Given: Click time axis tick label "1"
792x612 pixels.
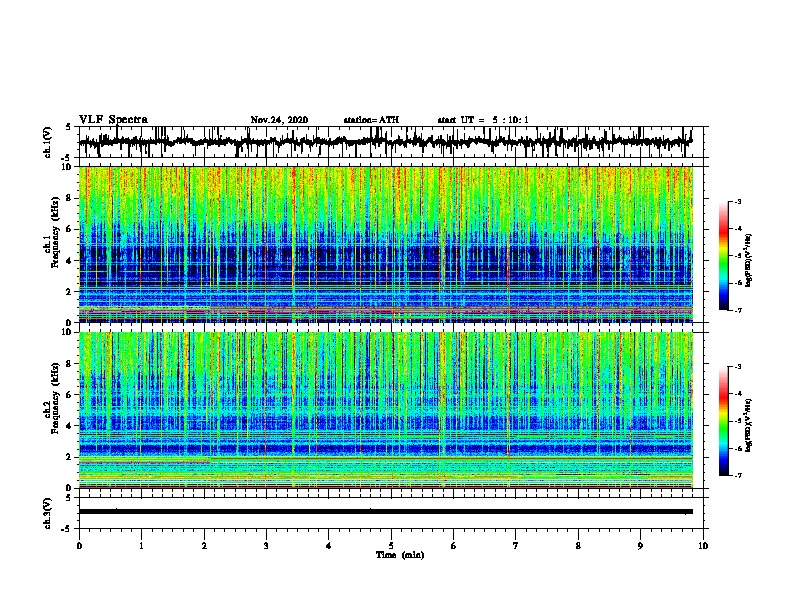Looking at the screenshot, I should [x=141, y=546].
